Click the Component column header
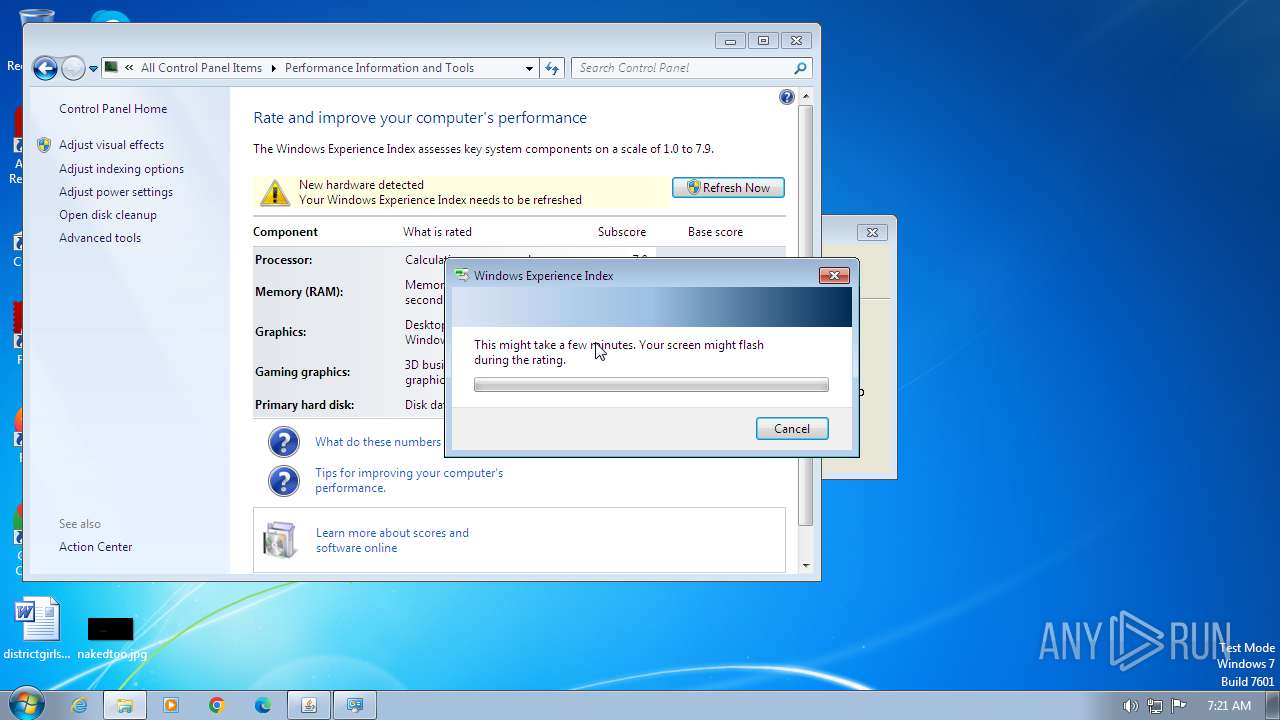The height and width of the screenshot is (720, 1280). coord(285,232)
